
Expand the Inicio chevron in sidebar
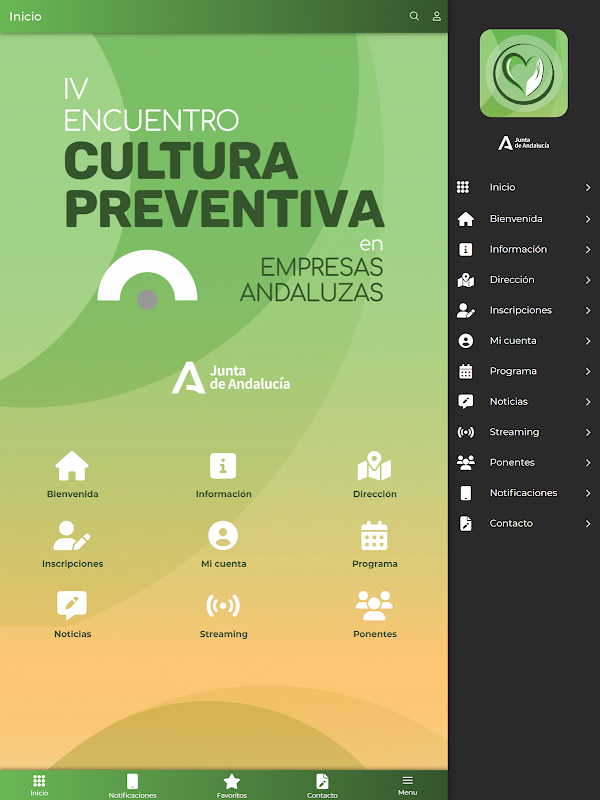click(x=588, y=188)
